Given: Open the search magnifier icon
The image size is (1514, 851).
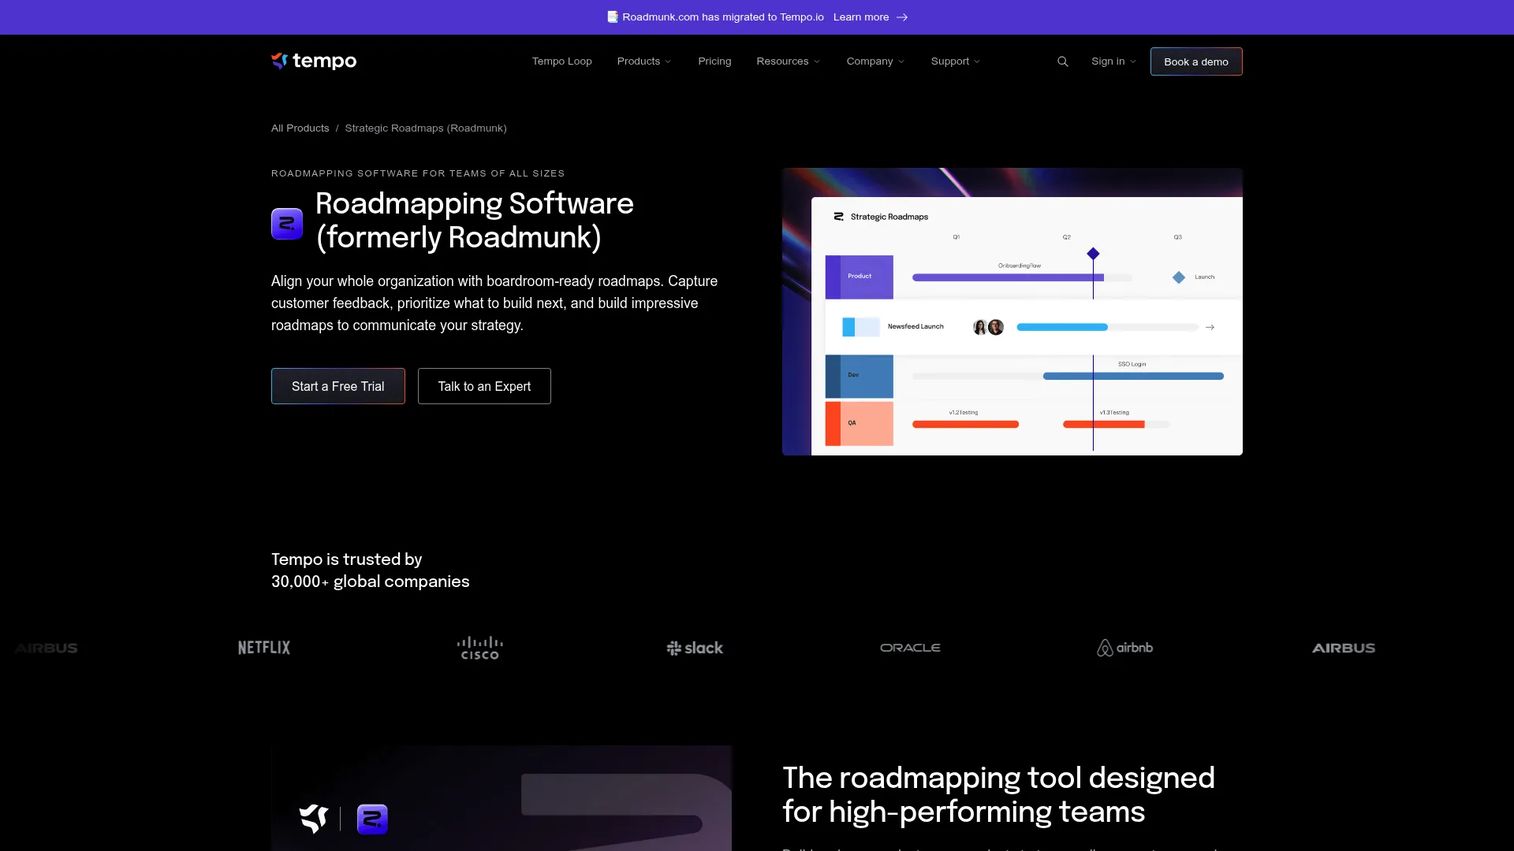Looking at the screenshot, I should (1062, 62).
